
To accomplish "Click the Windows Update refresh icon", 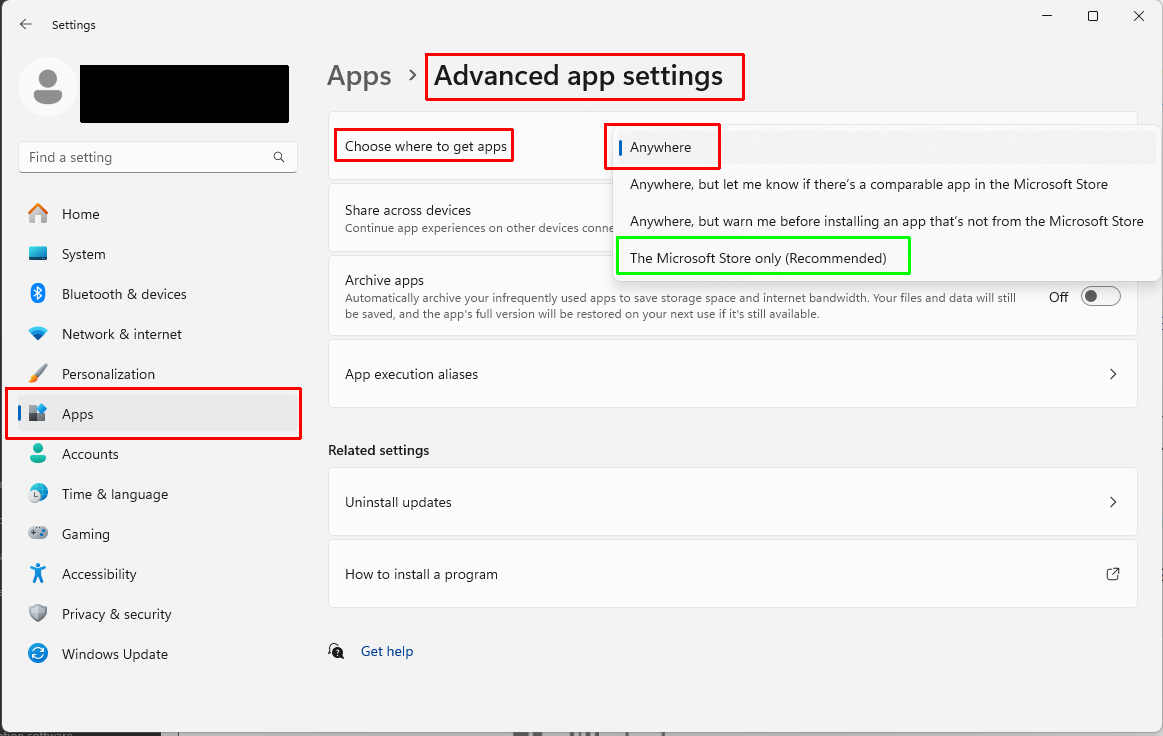I will click(x=38, y=654).
